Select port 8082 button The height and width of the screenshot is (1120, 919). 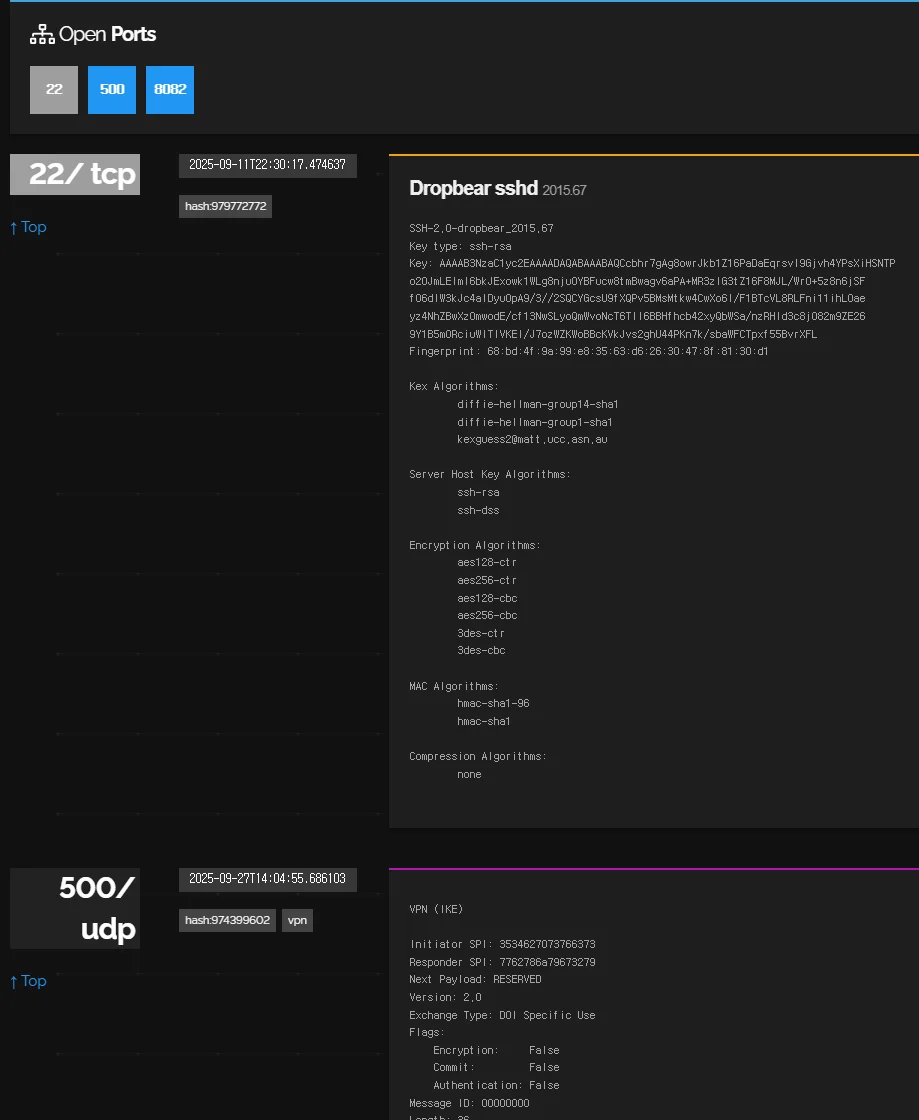tap(170, 89)
